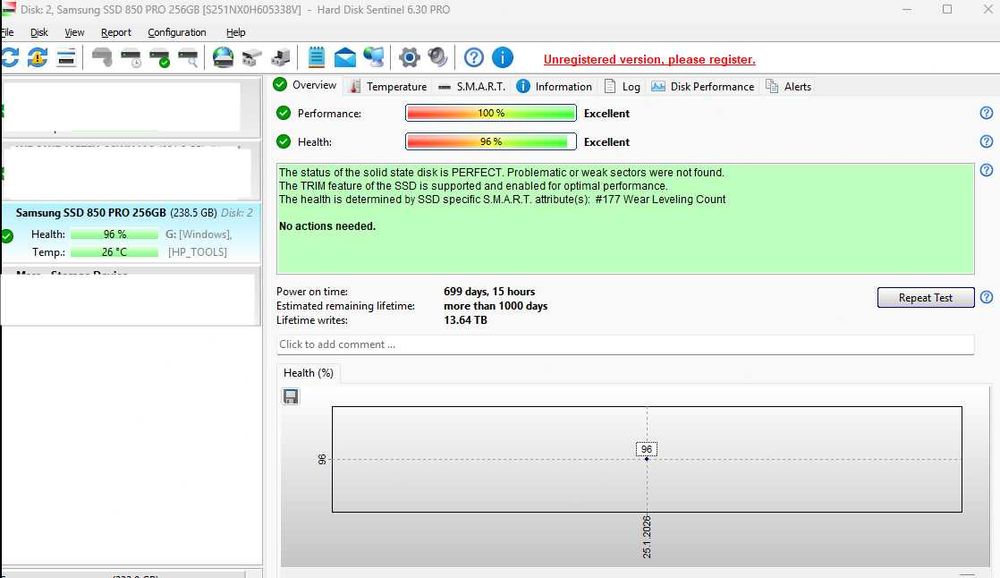Viewport: 1000px width, 578px height.
Task: Switch to the Alerts tab
Action: pos(789,86)
